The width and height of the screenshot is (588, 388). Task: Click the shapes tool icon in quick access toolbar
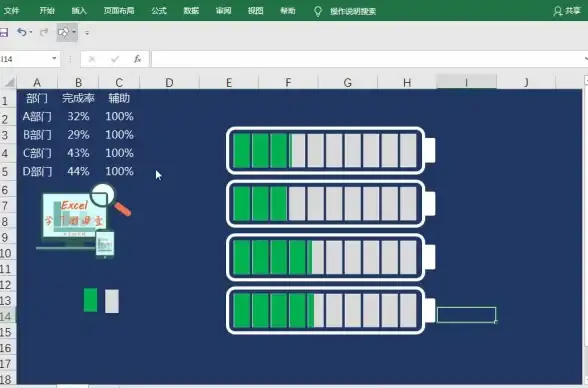pyautogui.click(x=63, y=33)
